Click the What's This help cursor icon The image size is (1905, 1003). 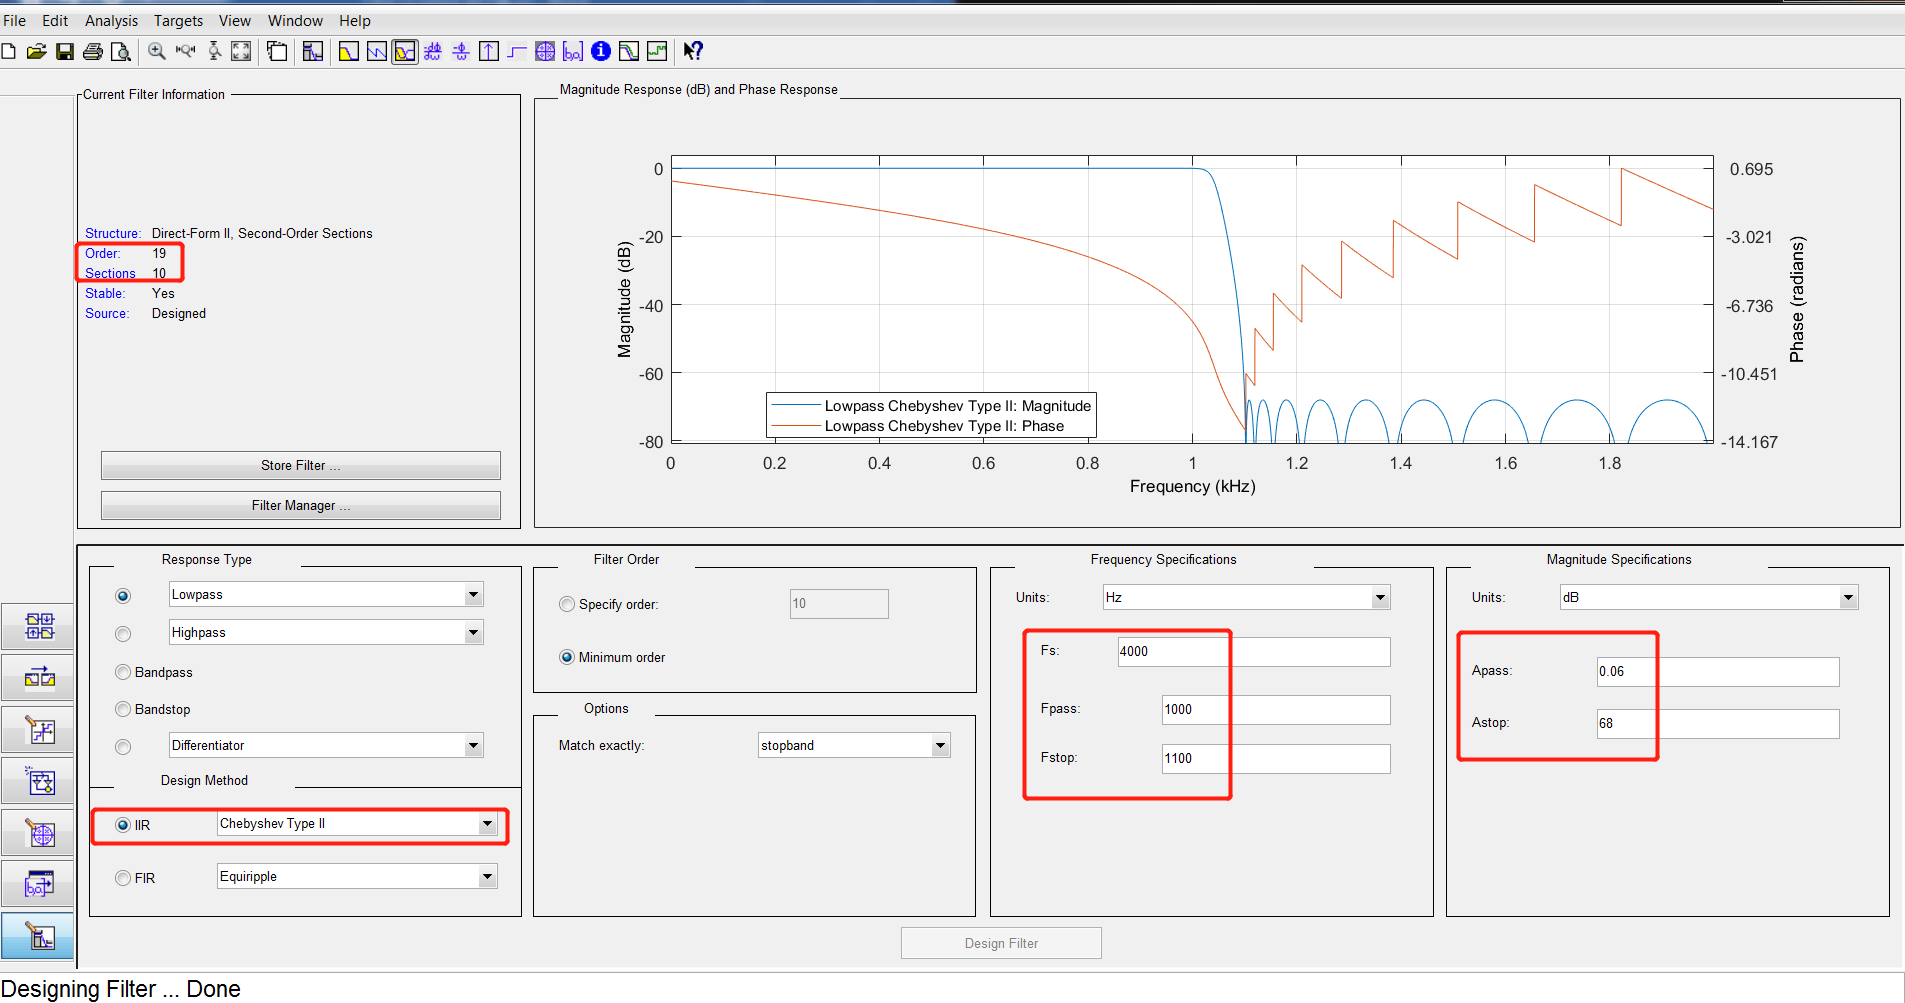pyautogui.click(x=693, y=51)
